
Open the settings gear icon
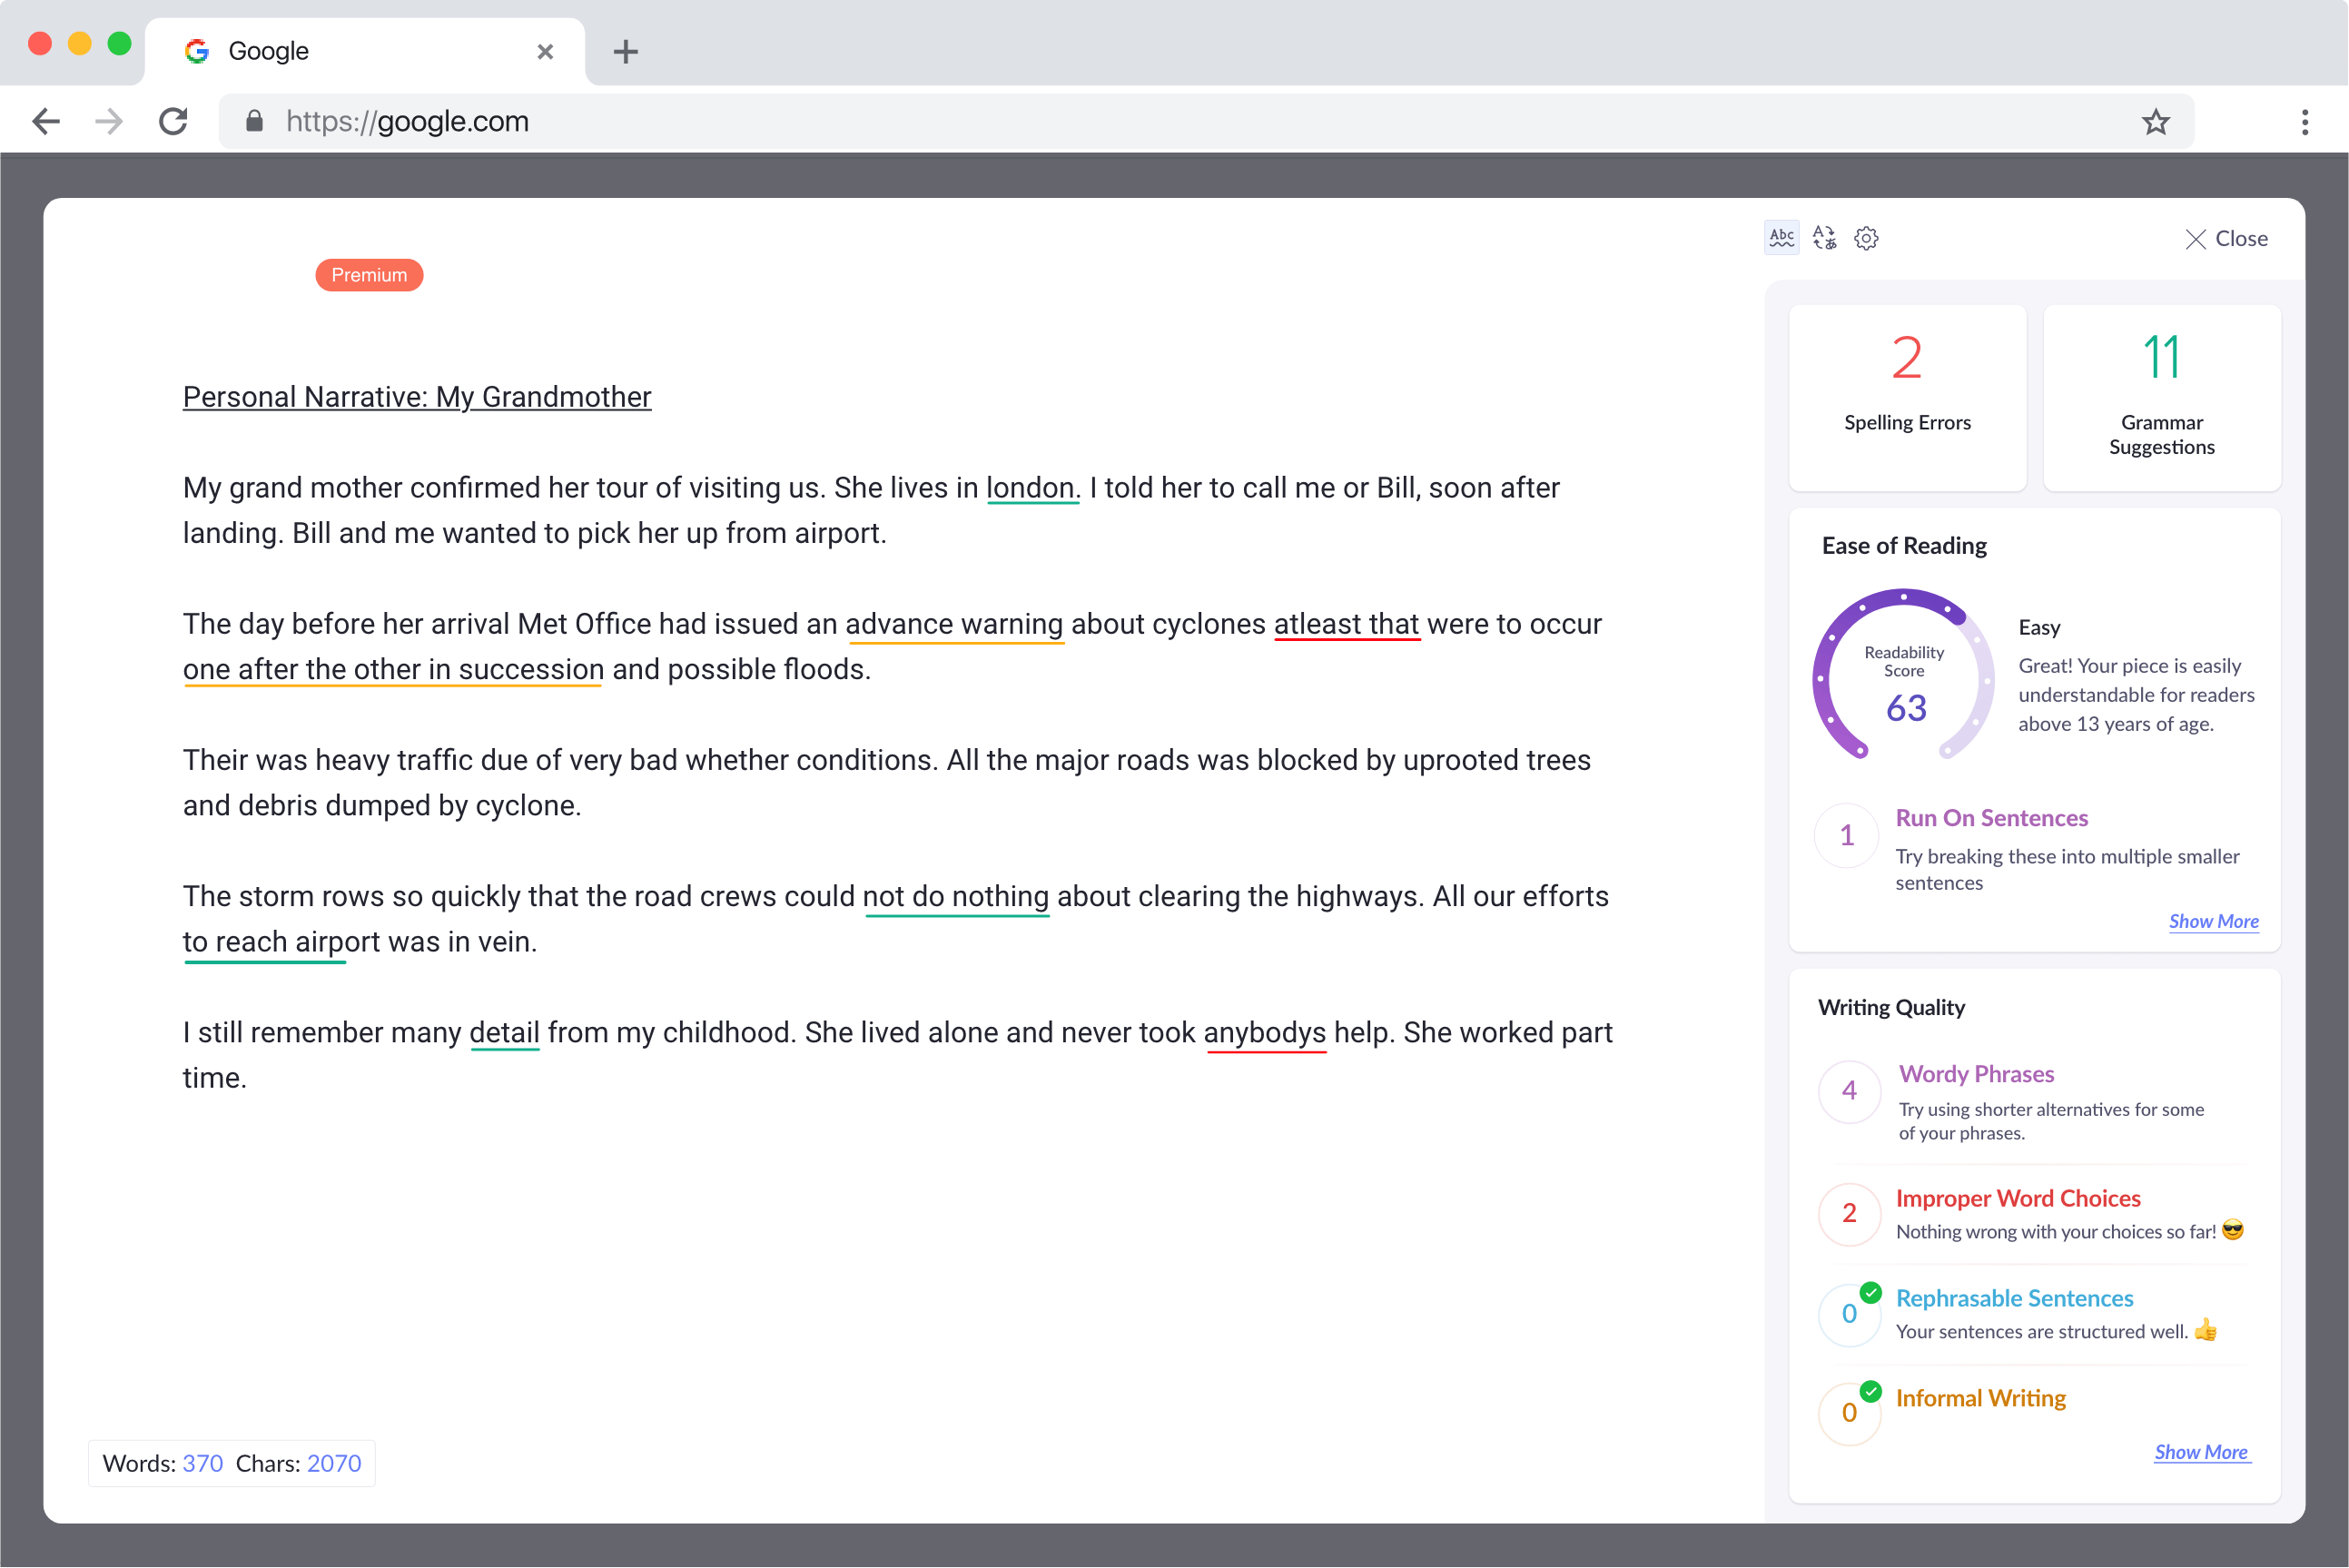[x=1866, y=238]
